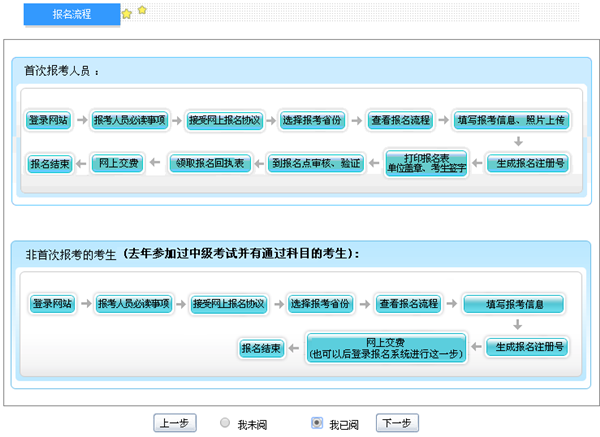This screenshot has width=600, height=437.
Task: Click 报考人员必读事项 box in first-time flow
Action: coord(130,120)
